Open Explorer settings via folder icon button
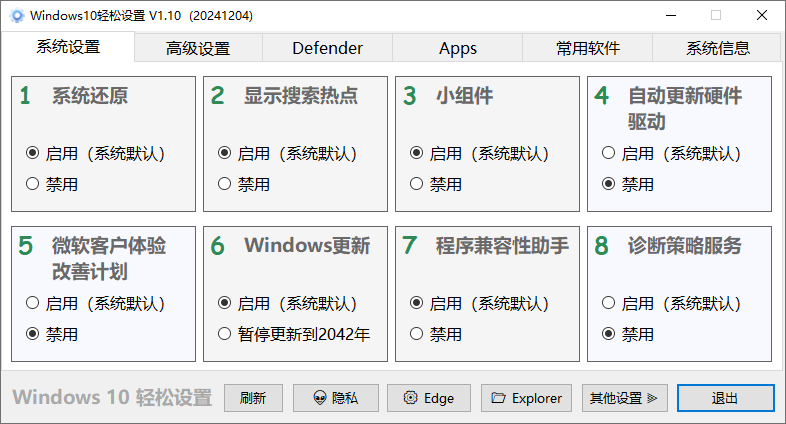Image resolution: width=786 pixels, height=424 pixels. 526,398
